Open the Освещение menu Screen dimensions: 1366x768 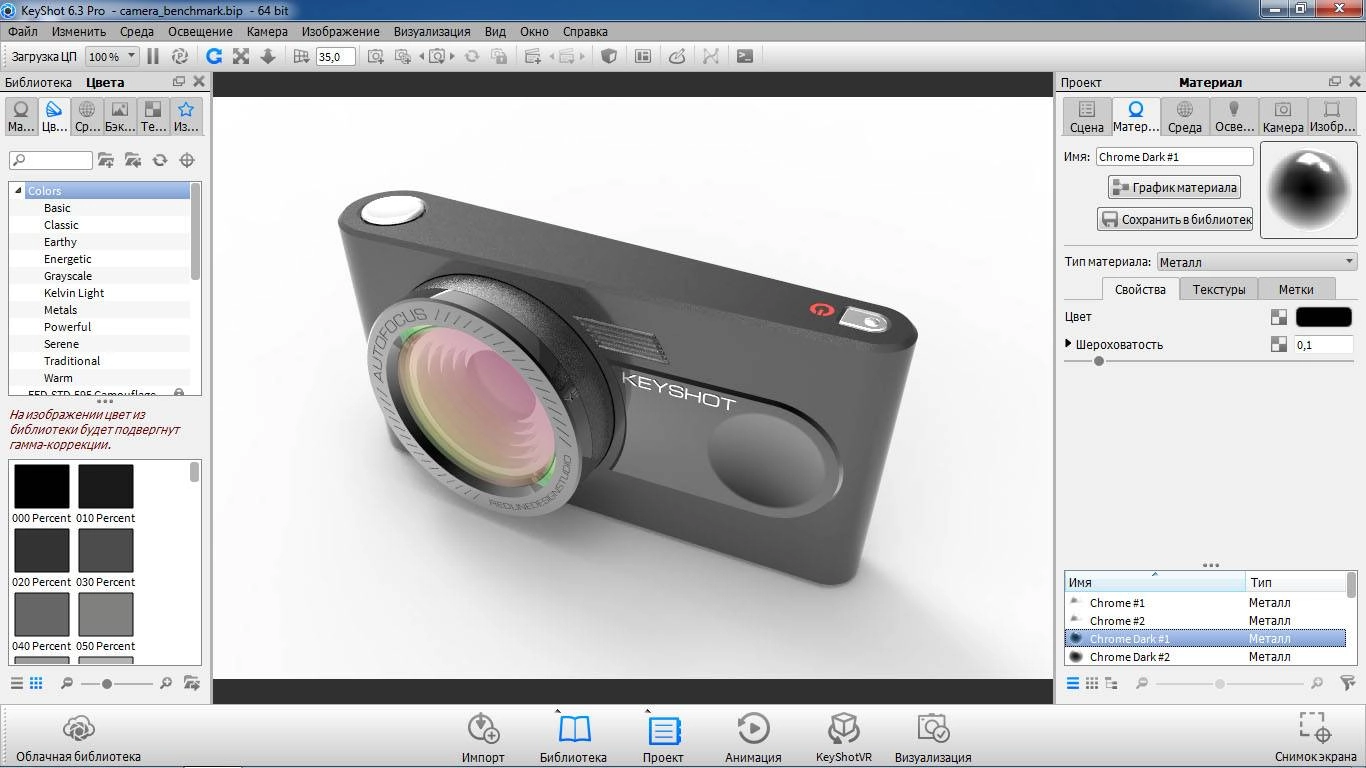(x=200, y=31)
